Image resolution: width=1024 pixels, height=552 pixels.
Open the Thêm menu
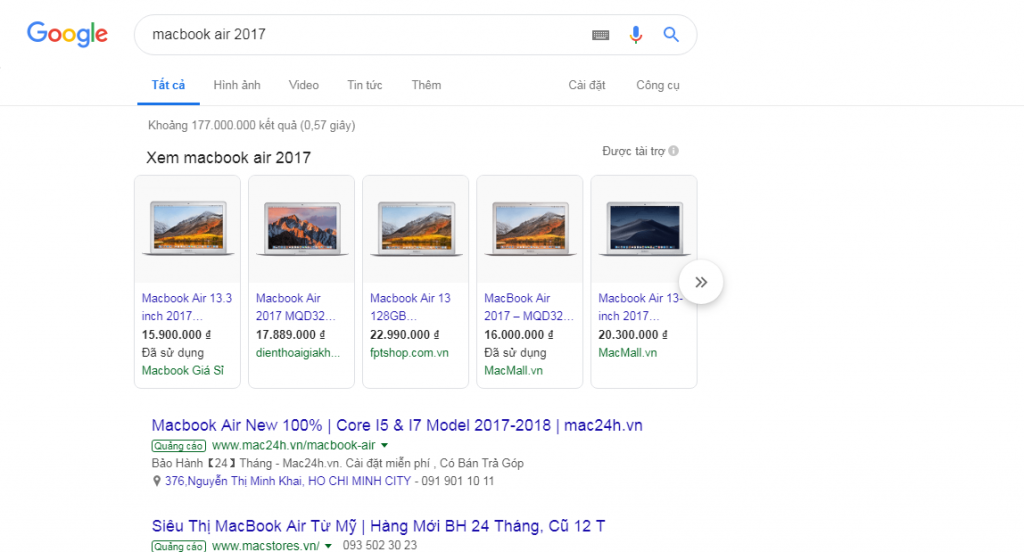[x=426, y=85]
